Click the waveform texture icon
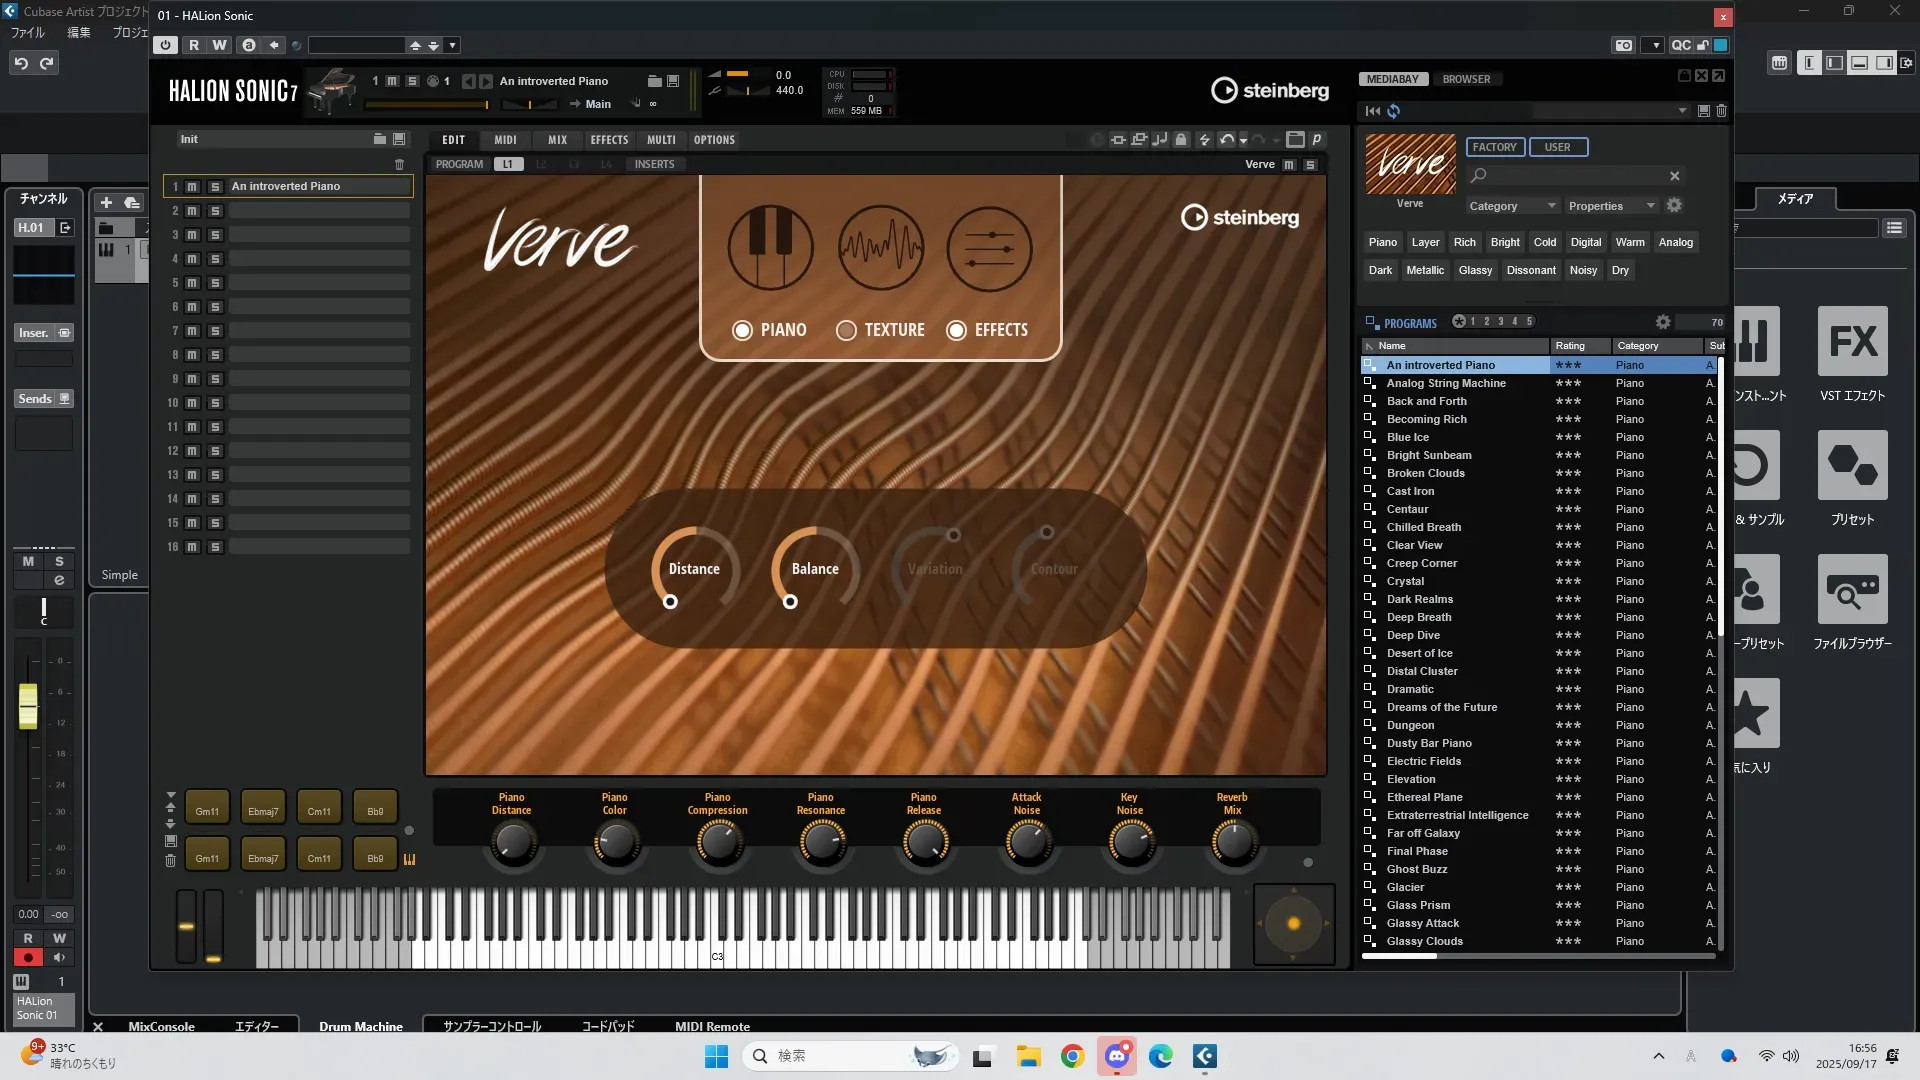 pos(880,247)
